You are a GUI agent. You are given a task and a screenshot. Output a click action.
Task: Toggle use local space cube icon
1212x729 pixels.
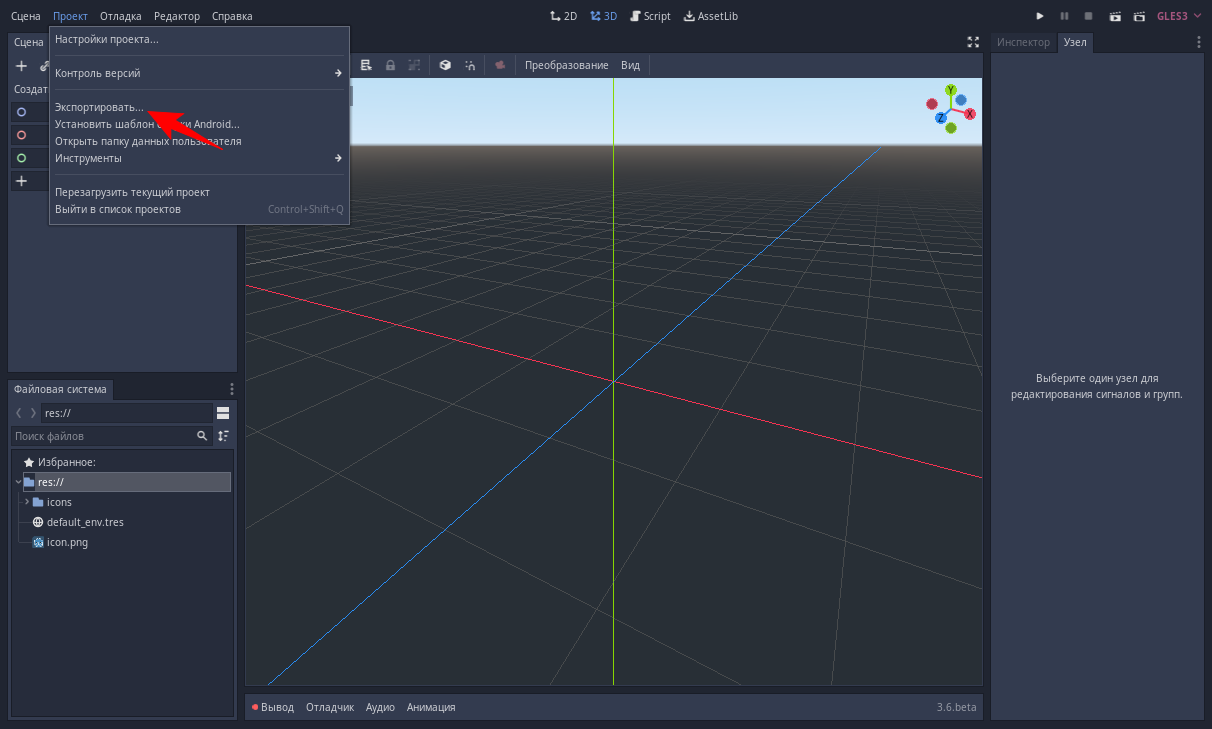coord(445,65)
